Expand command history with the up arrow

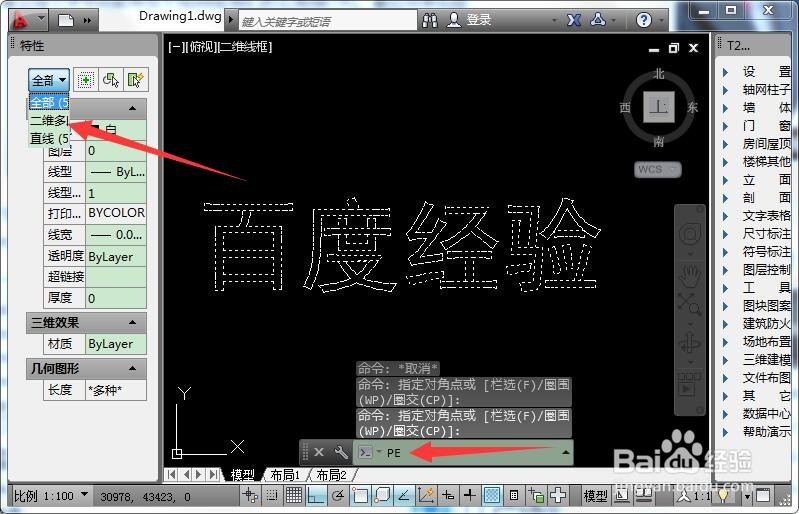565,452
